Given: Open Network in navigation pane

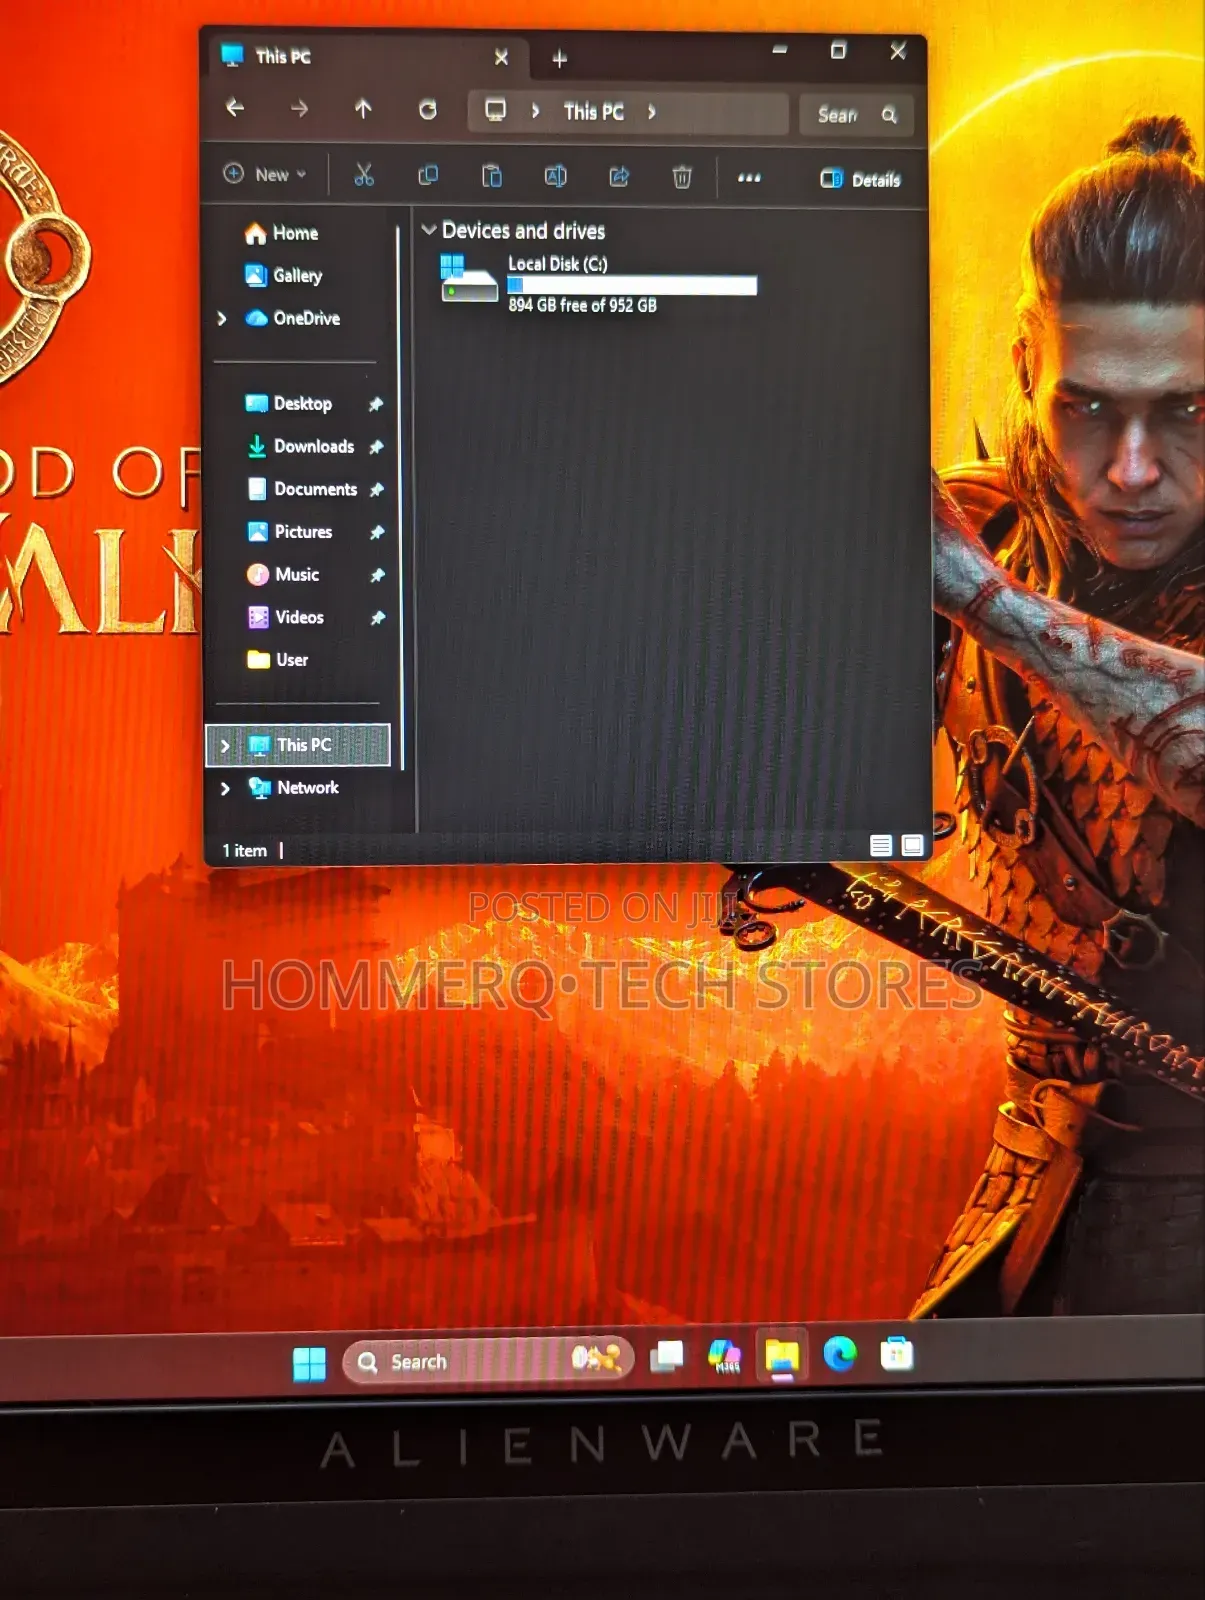Looking at the screenshot, I should tap(294, 788).
